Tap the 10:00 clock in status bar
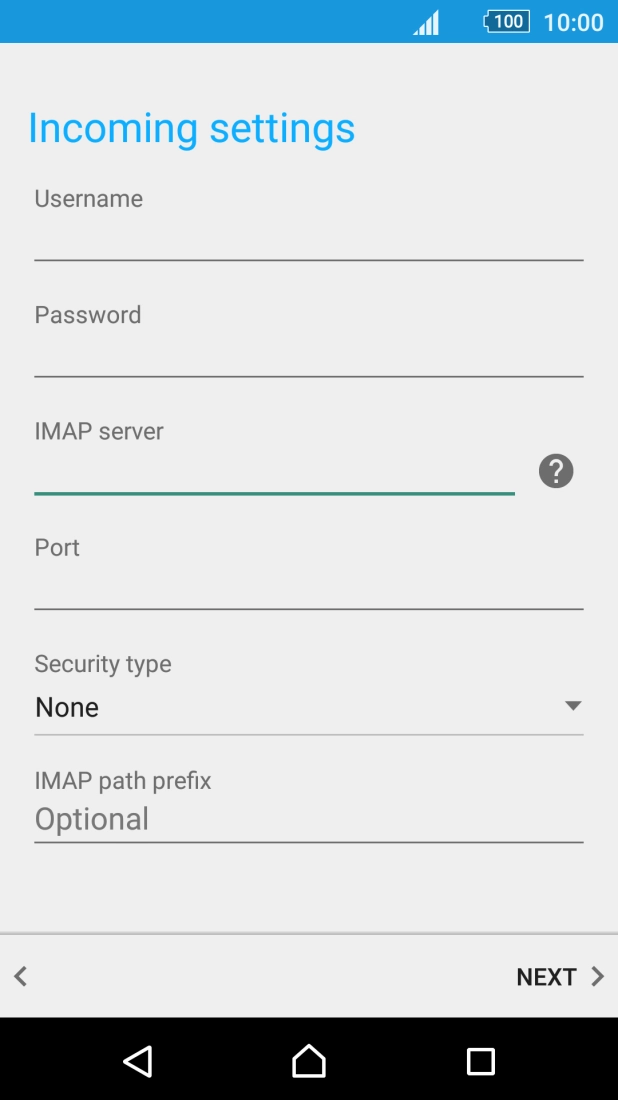The width and height of the screenshot is (618, 1100). 573,22
